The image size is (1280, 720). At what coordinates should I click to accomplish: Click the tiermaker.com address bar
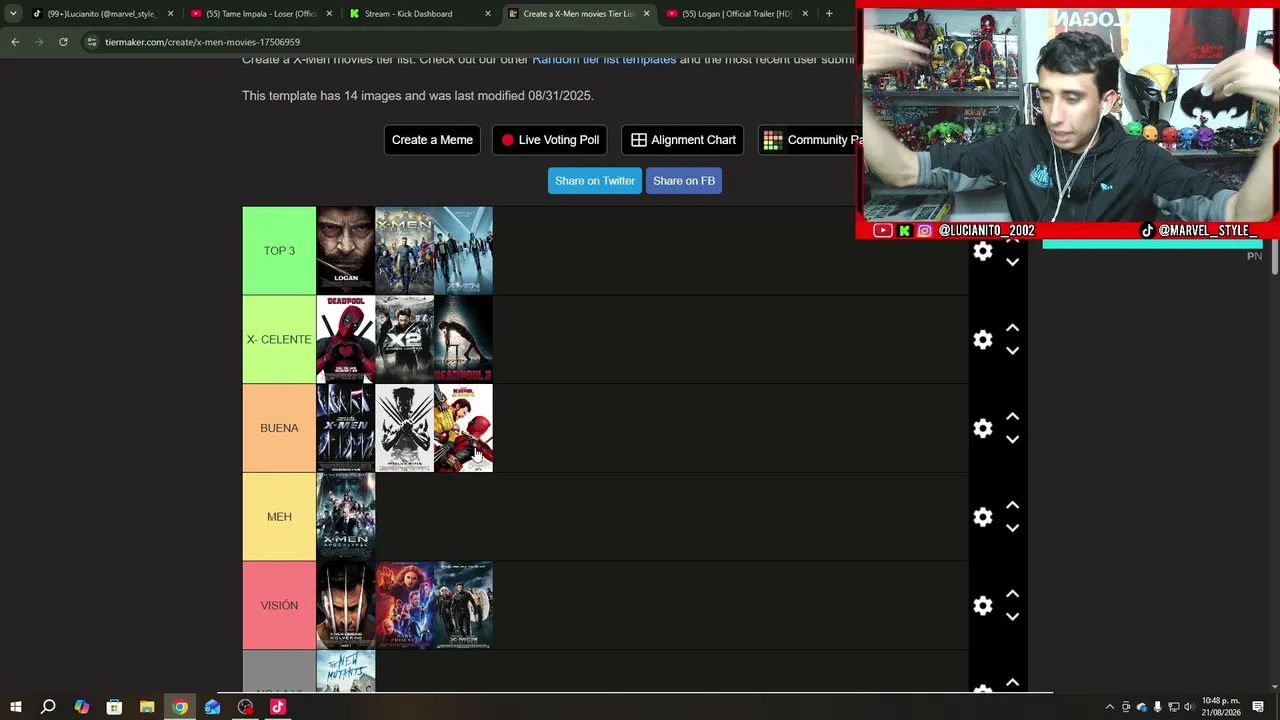[470, 42]
